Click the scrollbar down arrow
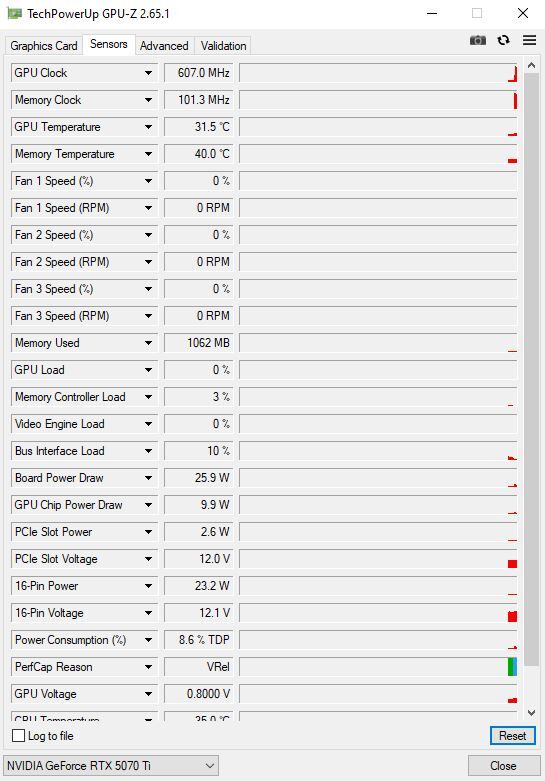Viewport: 545px width, 781px height. (x=532, y=713)
